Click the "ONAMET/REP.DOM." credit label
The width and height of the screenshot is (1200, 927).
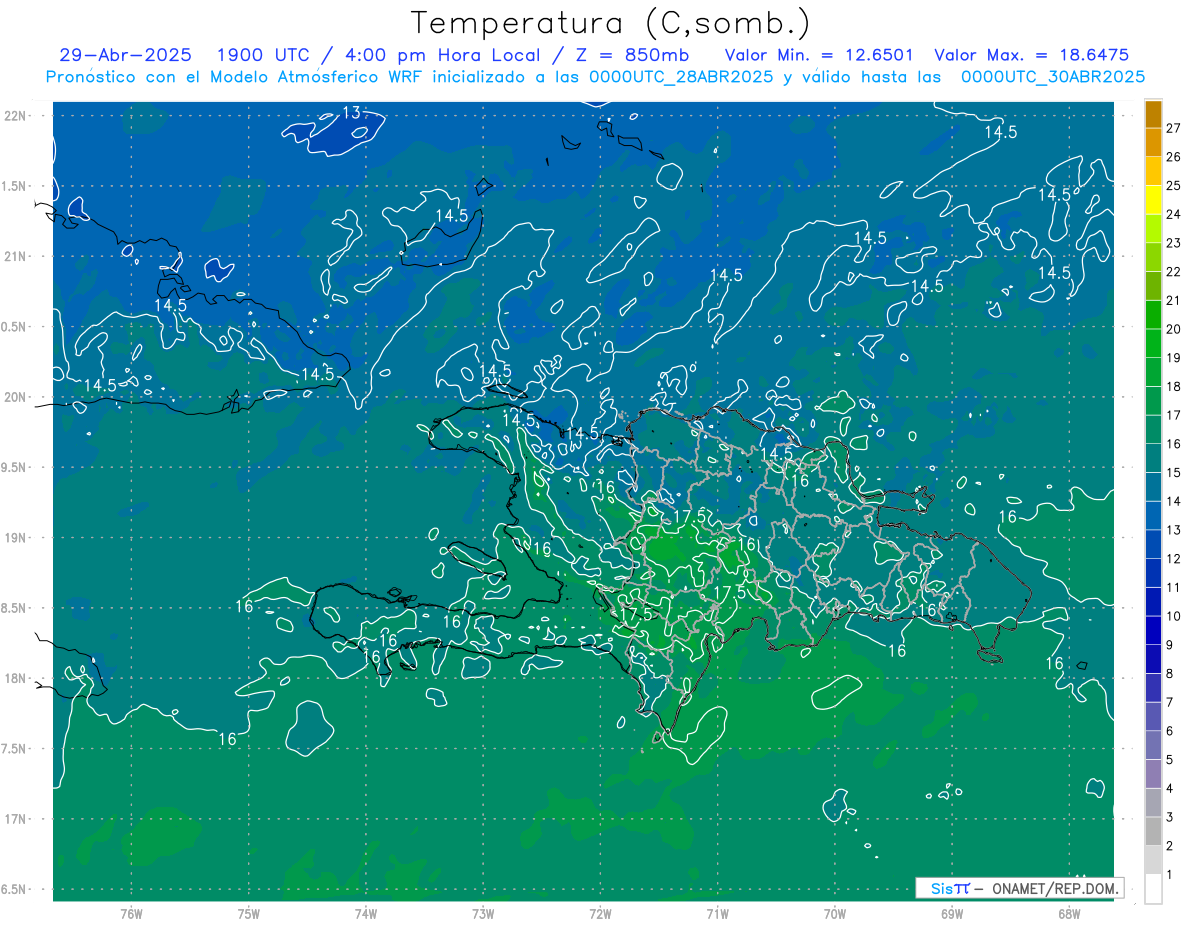tap(1057, 888)
